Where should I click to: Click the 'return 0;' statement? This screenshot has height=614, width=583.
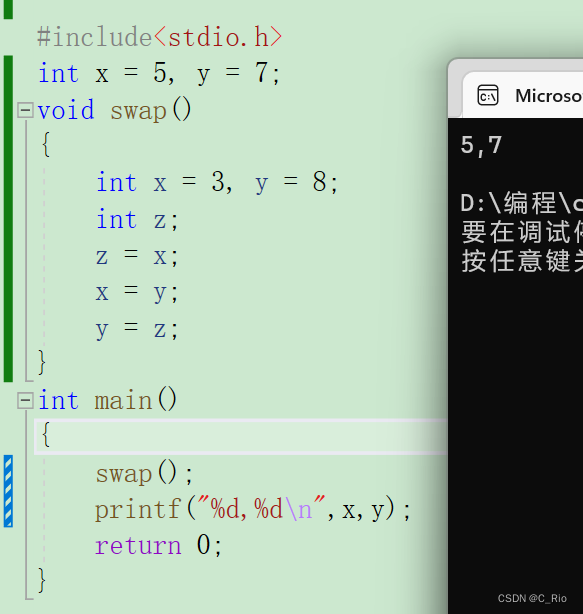tap(159, 545)
